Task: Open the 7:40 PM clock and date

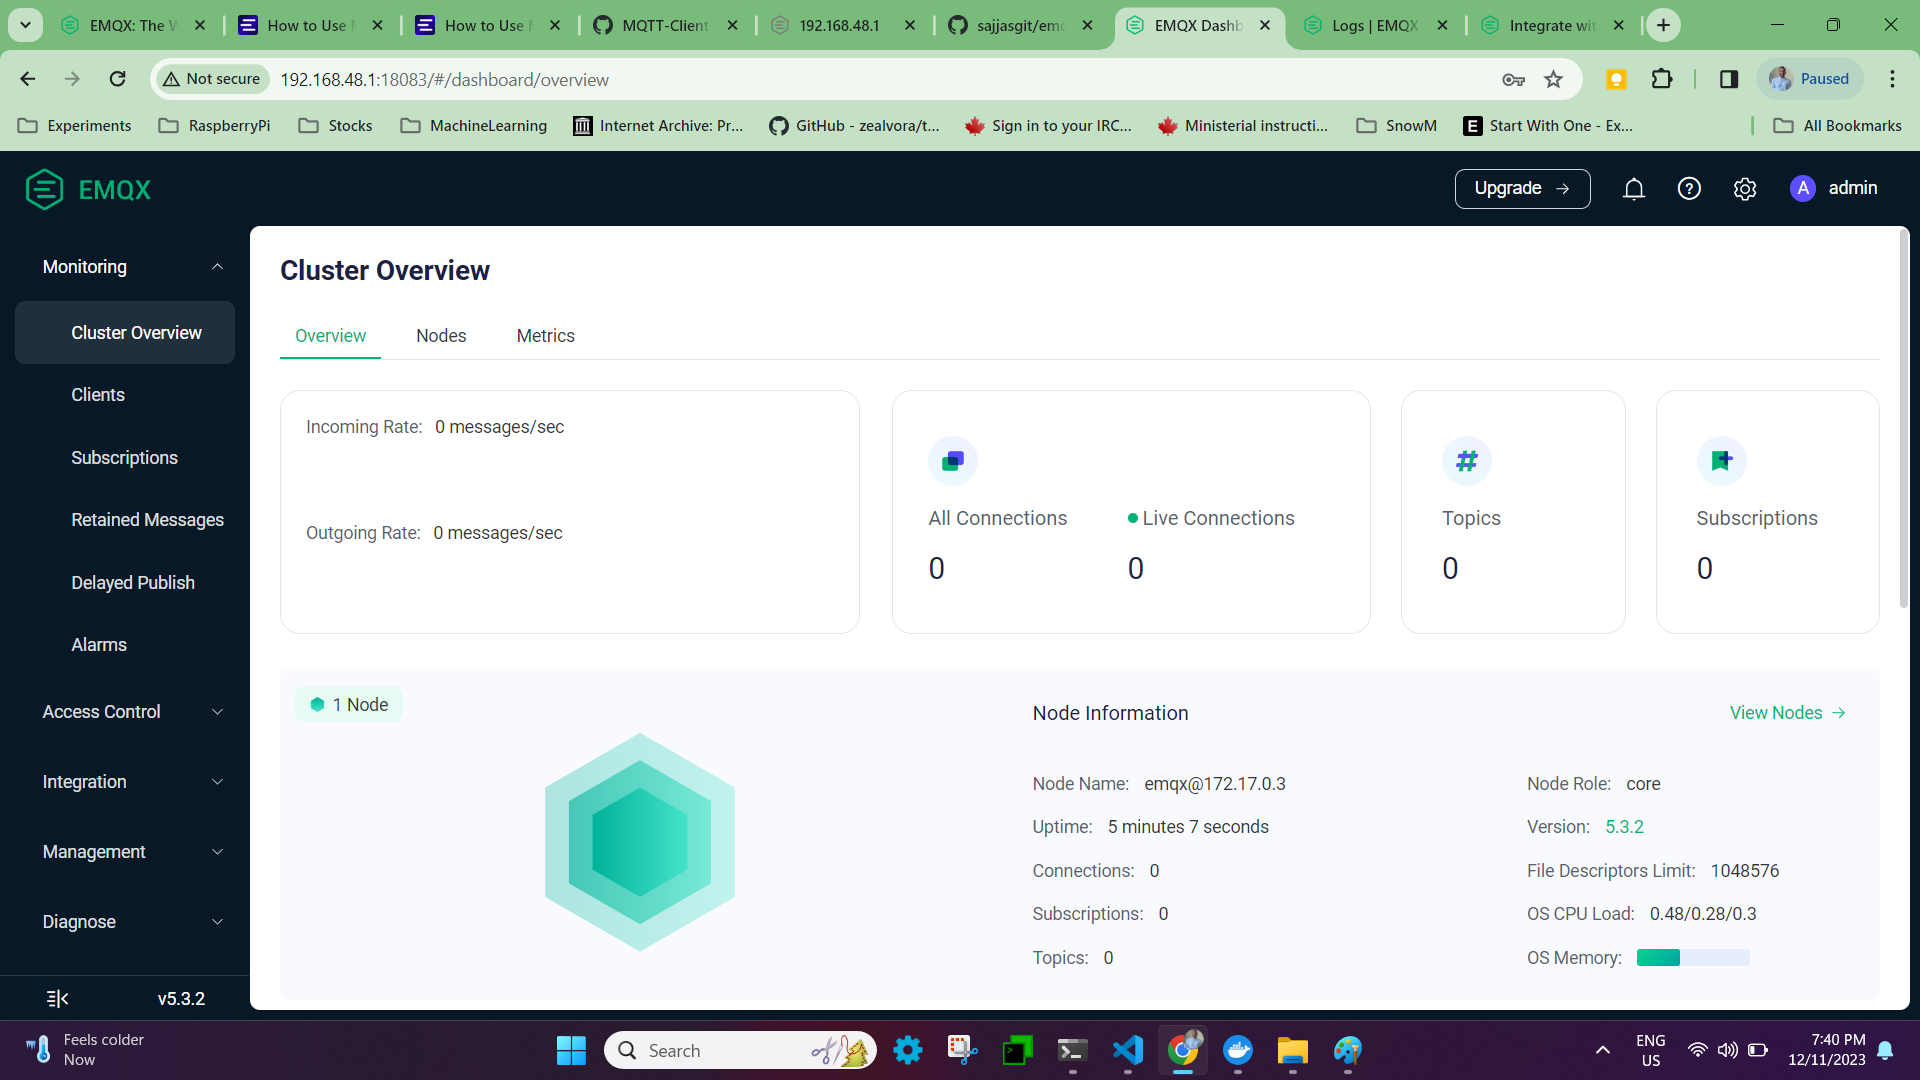Action: pyautogui.click(x=1827, y=1050)
